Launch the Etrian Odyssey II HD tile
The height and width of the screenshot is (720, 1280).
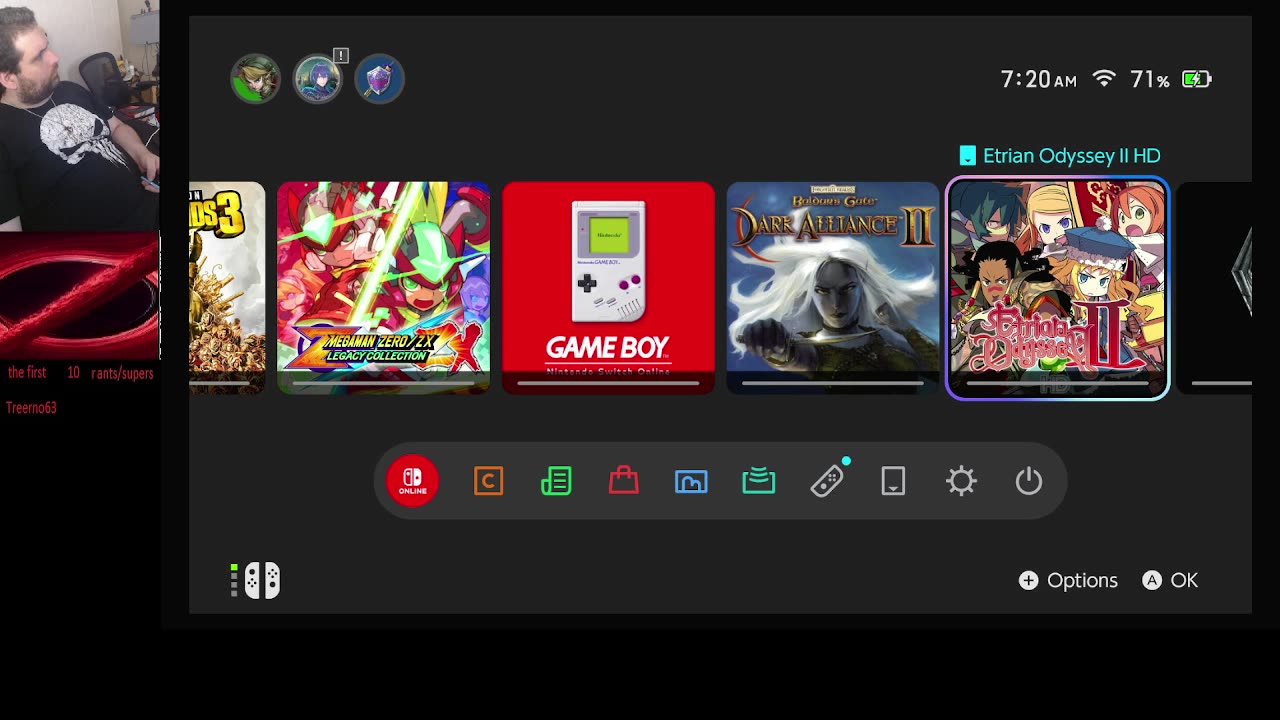click(1058, 288)
